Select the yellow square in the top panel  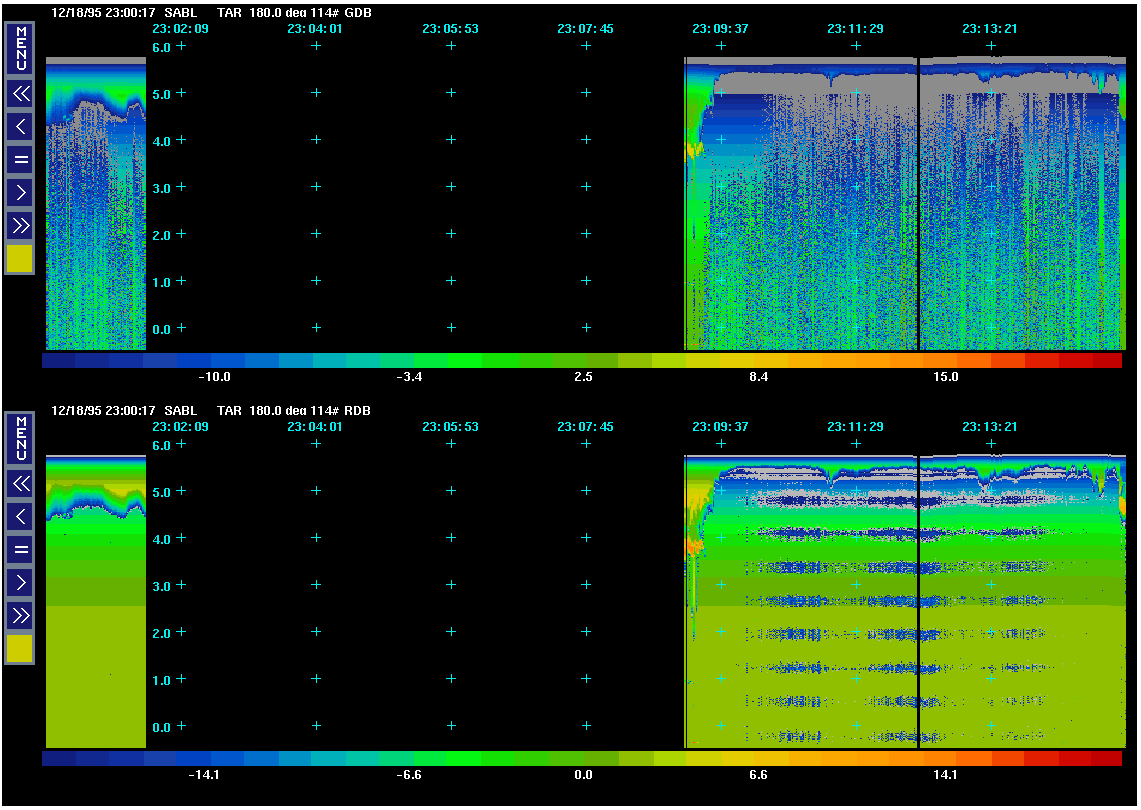[20, 259]
